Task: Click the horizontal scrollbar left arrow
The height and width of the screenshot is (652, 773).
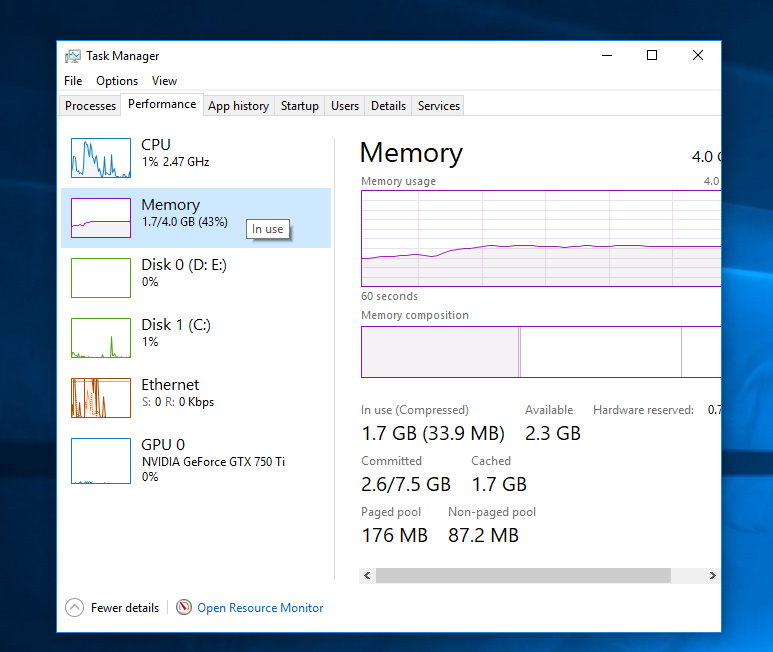Action: pos(368,576)
